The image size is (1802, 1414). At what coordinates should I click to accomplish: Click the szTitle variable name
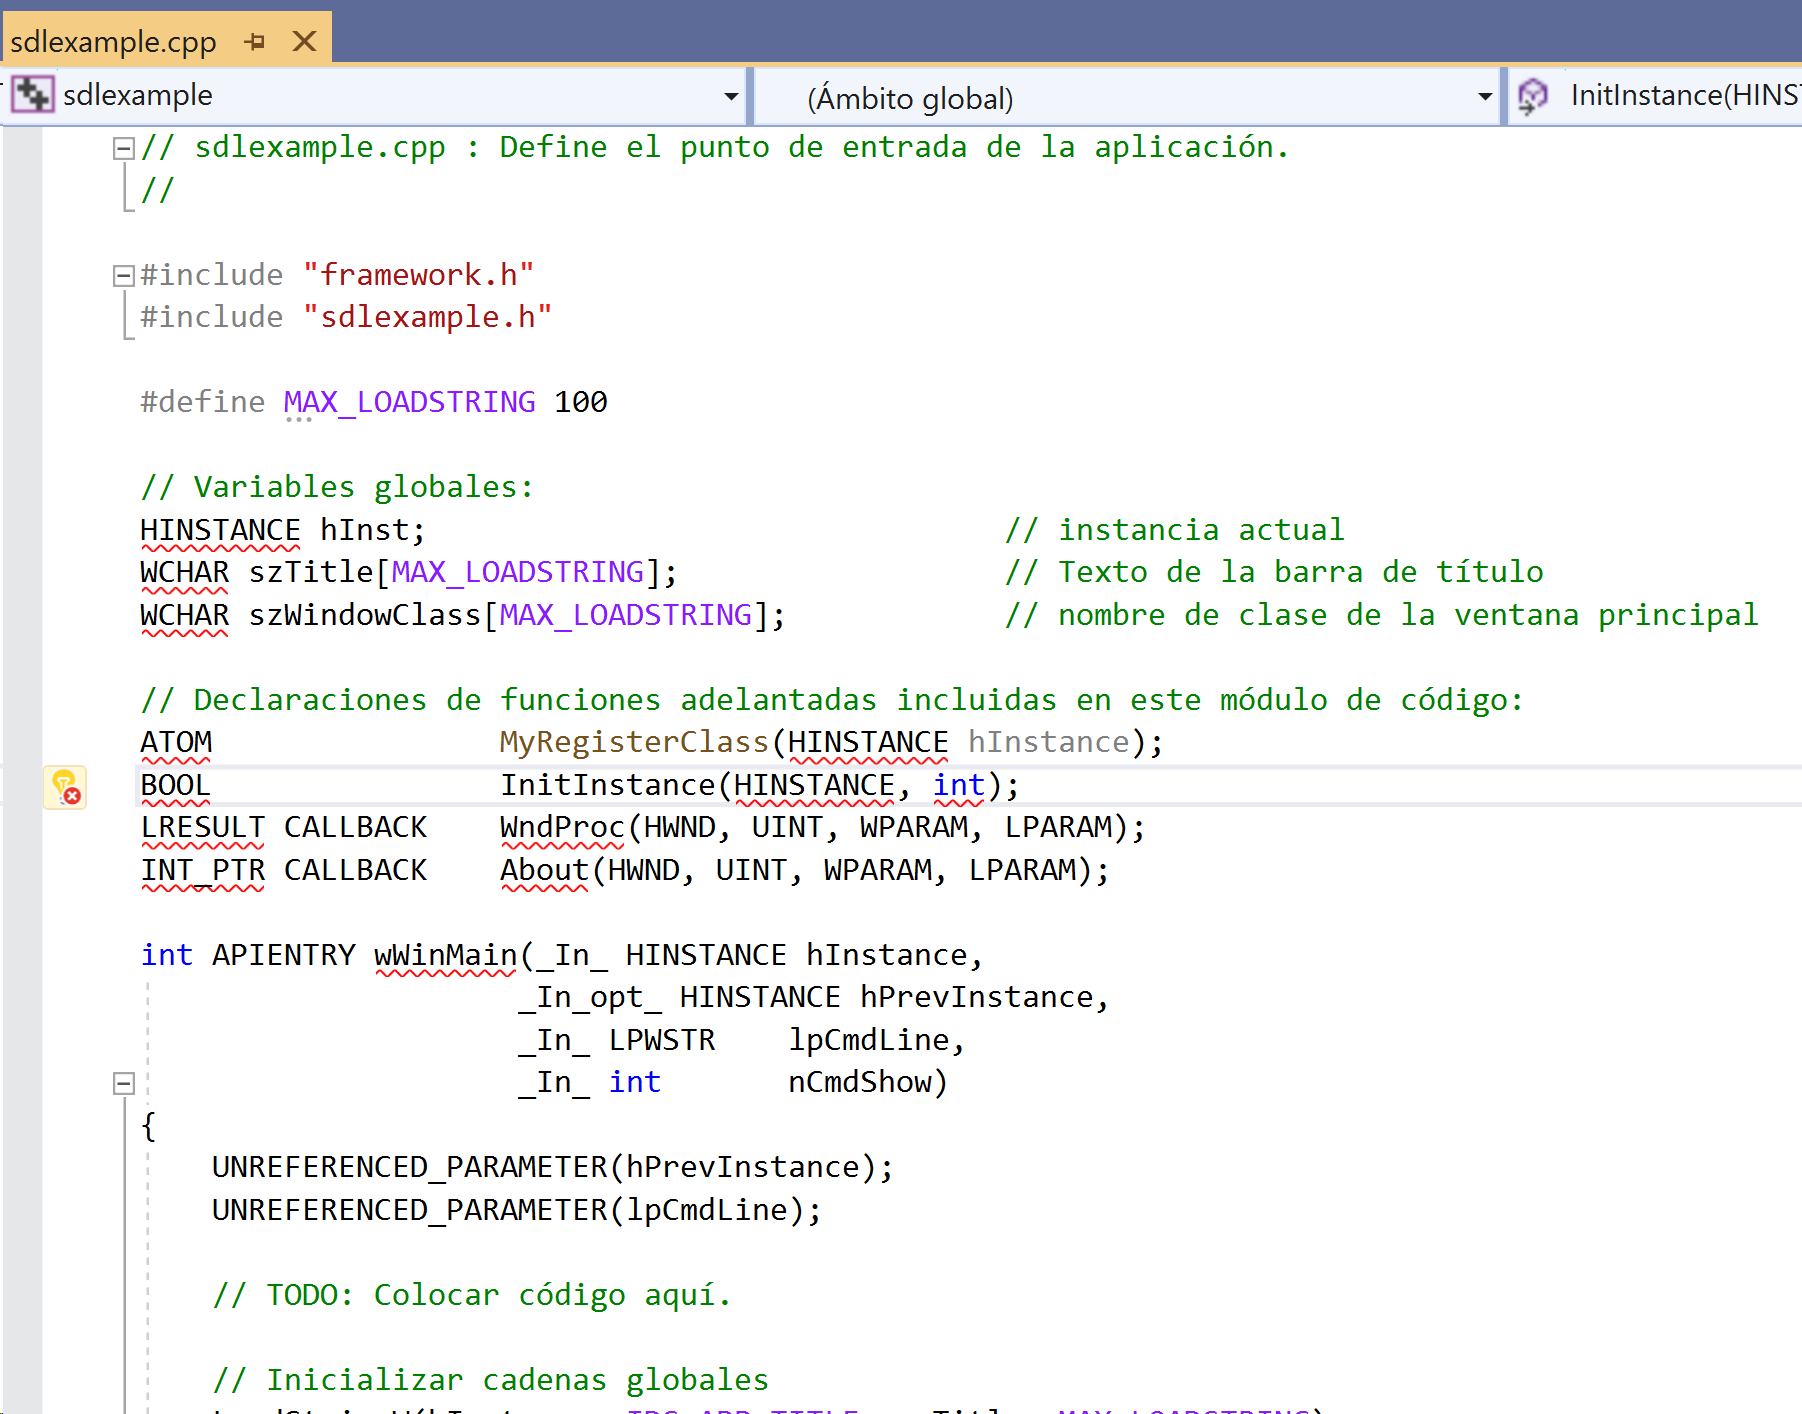(310, 572)
